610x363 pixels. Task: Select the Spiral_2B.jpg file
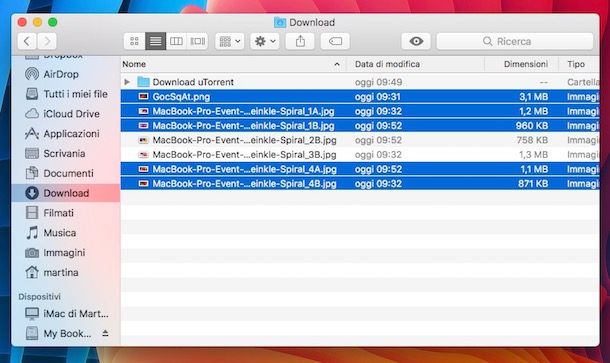(x=360, y=140)
